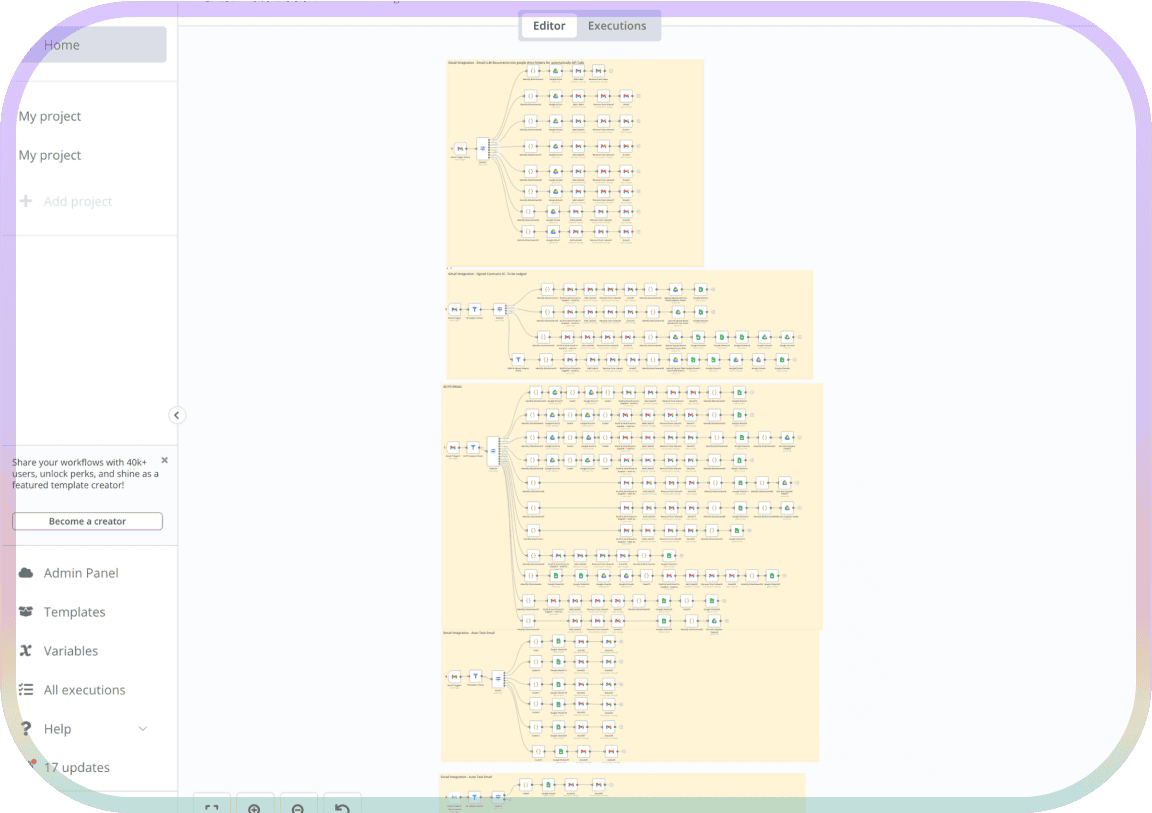This screenshot has height=813, width=1152.
Task: Click the Variables icon in sidebar
Action: point(26,651)
